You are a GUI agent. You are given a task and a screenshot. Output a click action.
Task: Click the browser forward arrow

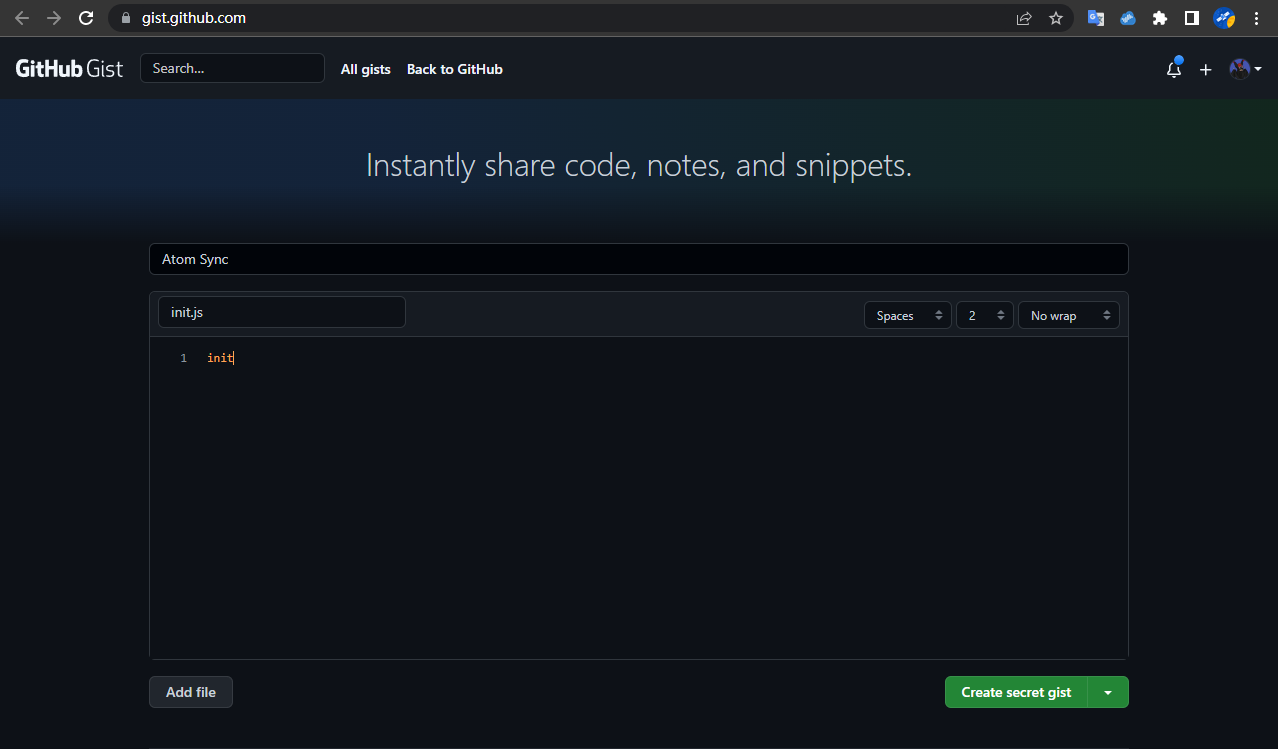(54, 18)
